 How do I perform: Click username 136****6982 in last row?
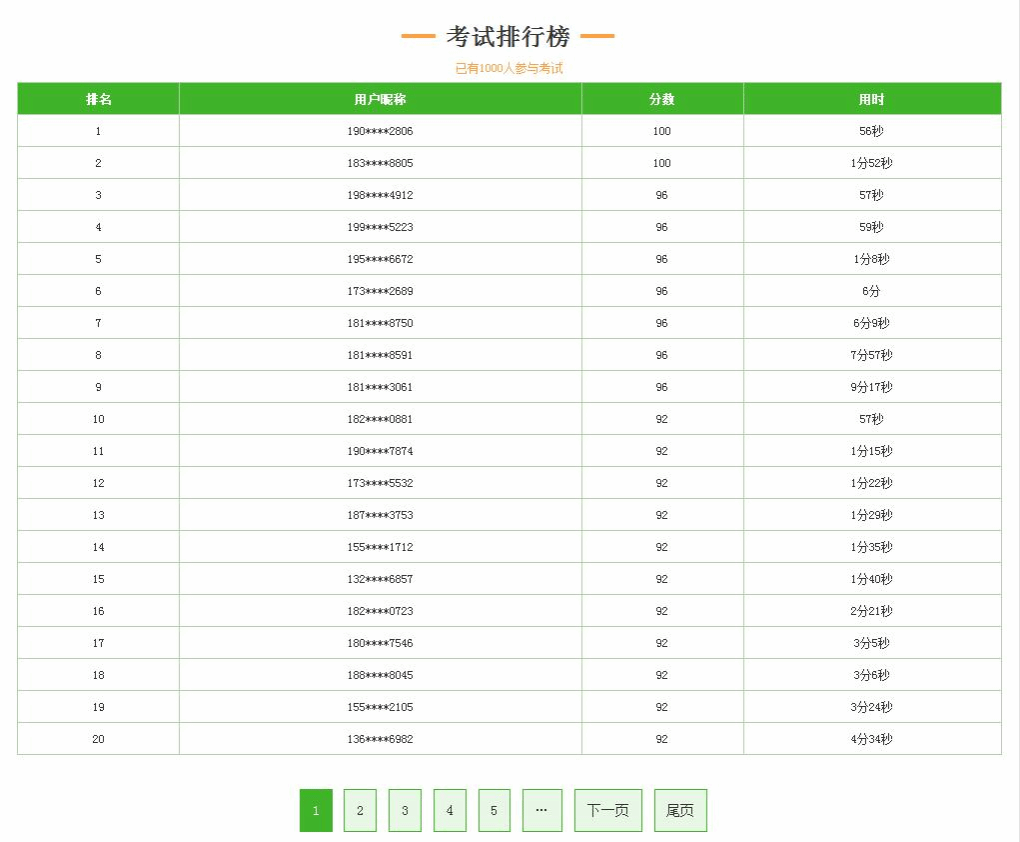(380, 739)
